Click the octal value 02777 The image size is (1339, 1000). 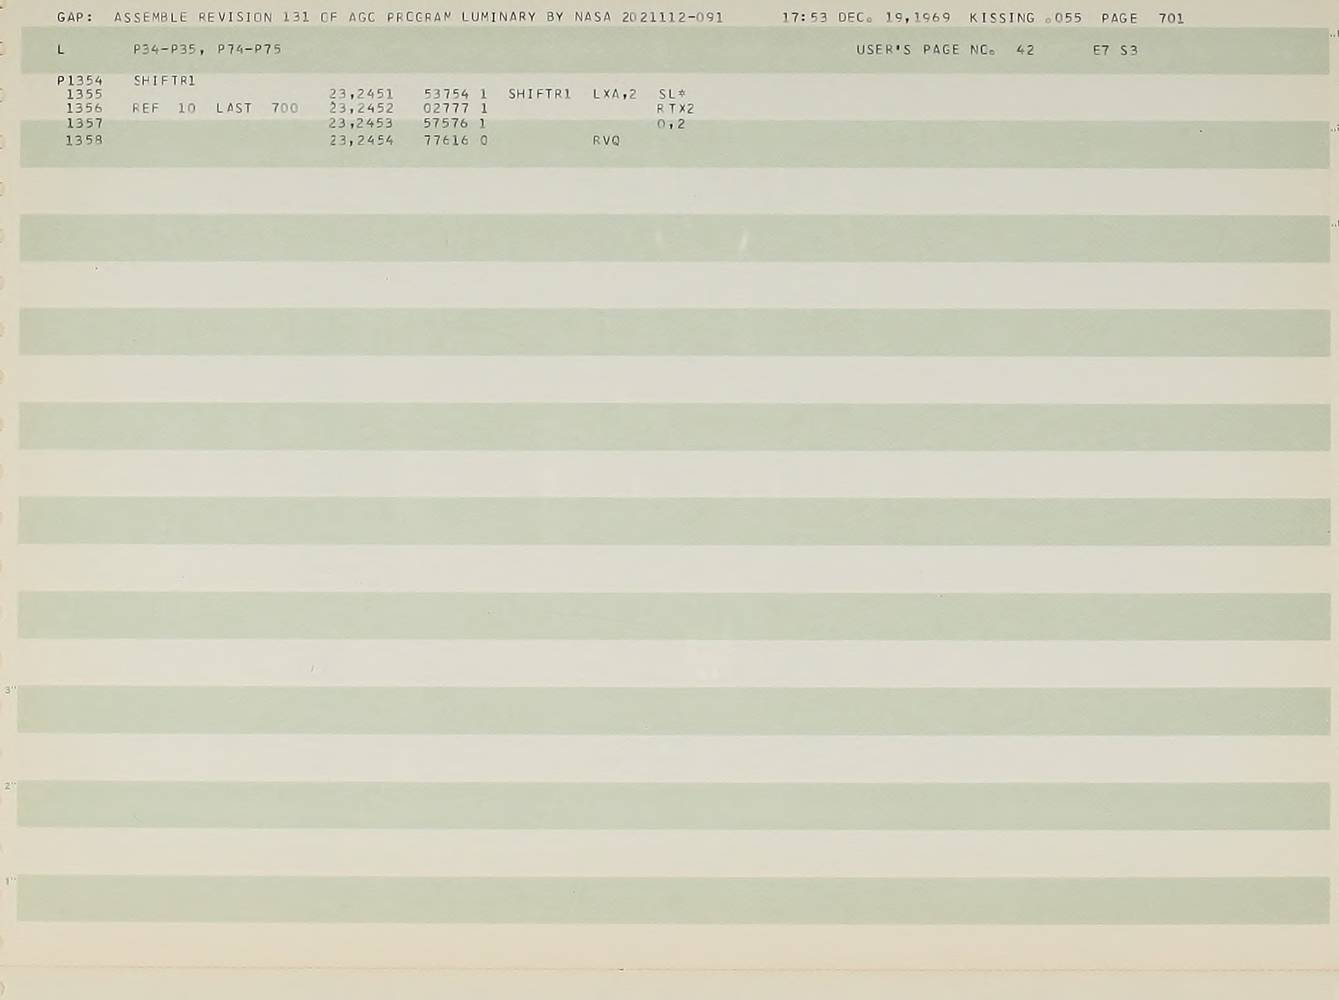pos(446,108)
